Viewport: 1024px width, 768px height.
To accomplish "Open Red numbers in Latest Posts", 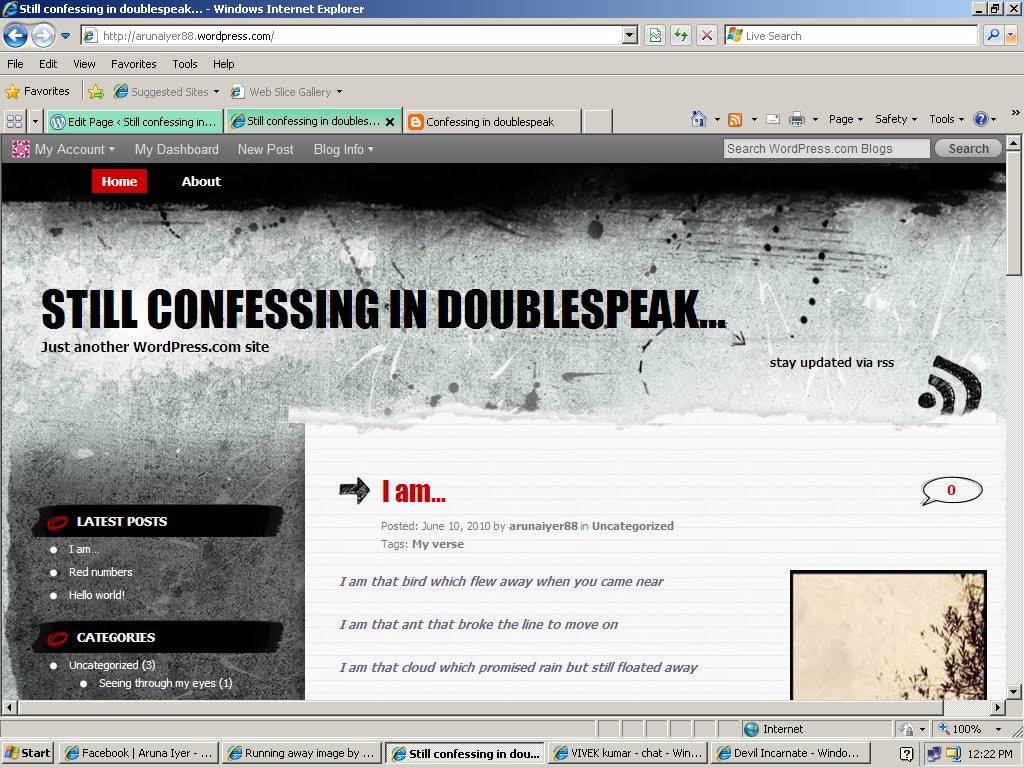I will point(101,572).
